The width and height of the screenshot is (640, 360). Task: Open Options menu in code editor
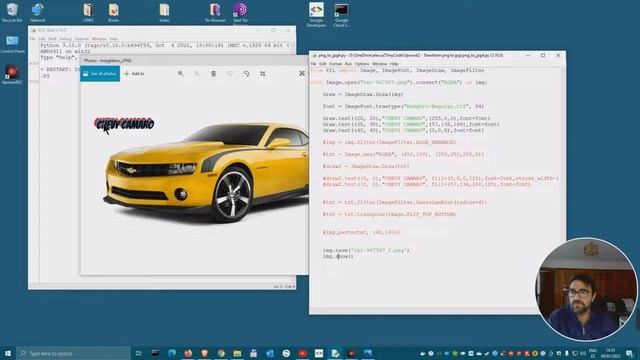pyautogui.click(x=362, y=64)
